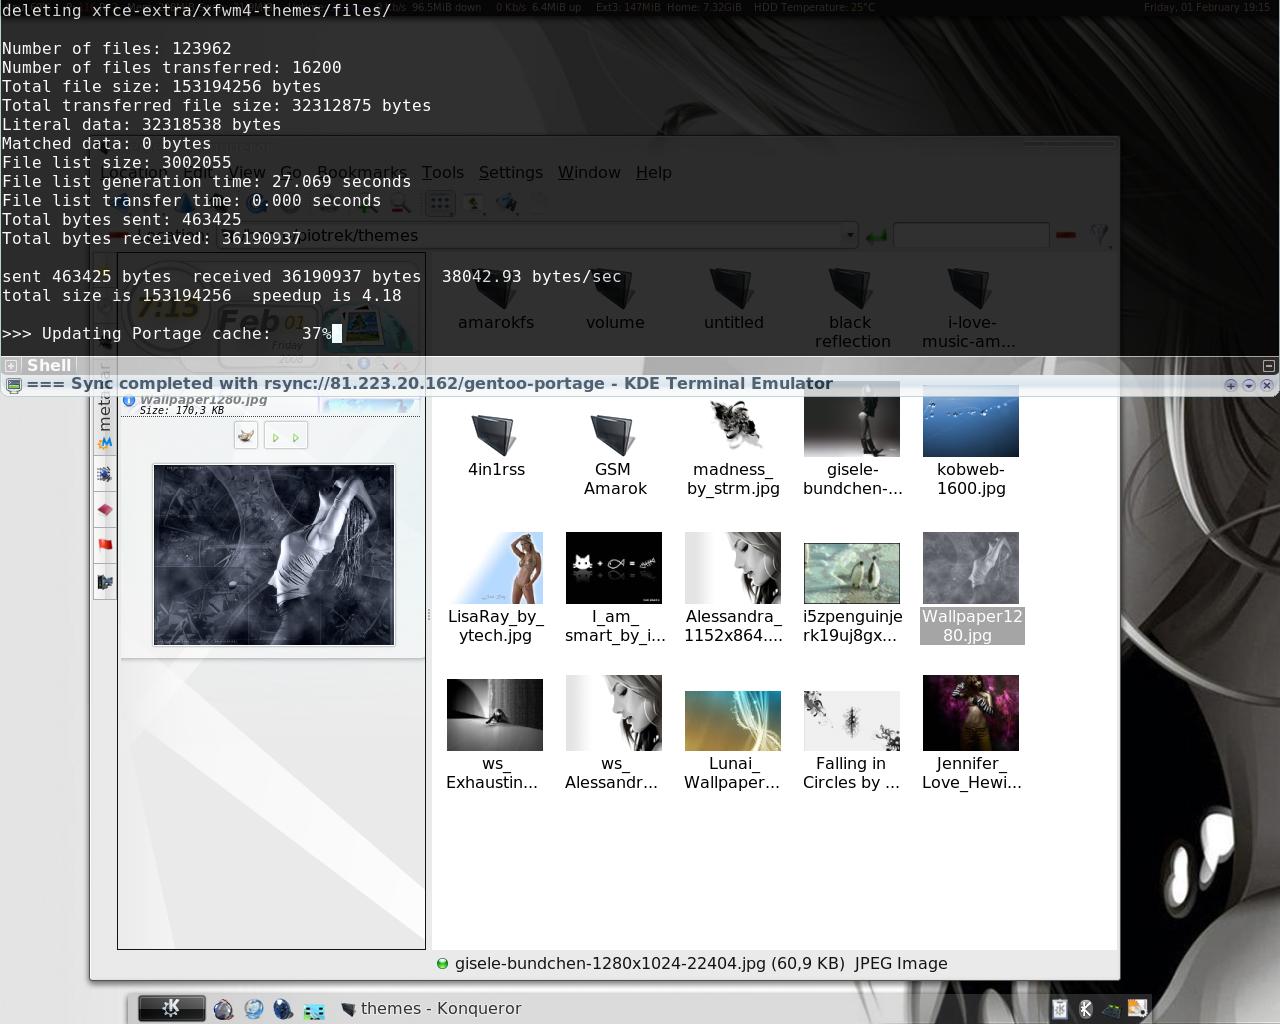1280x1024 pixels.
Task: Click the Klipper clipboard tray icon
Action: (1060, 1009)
